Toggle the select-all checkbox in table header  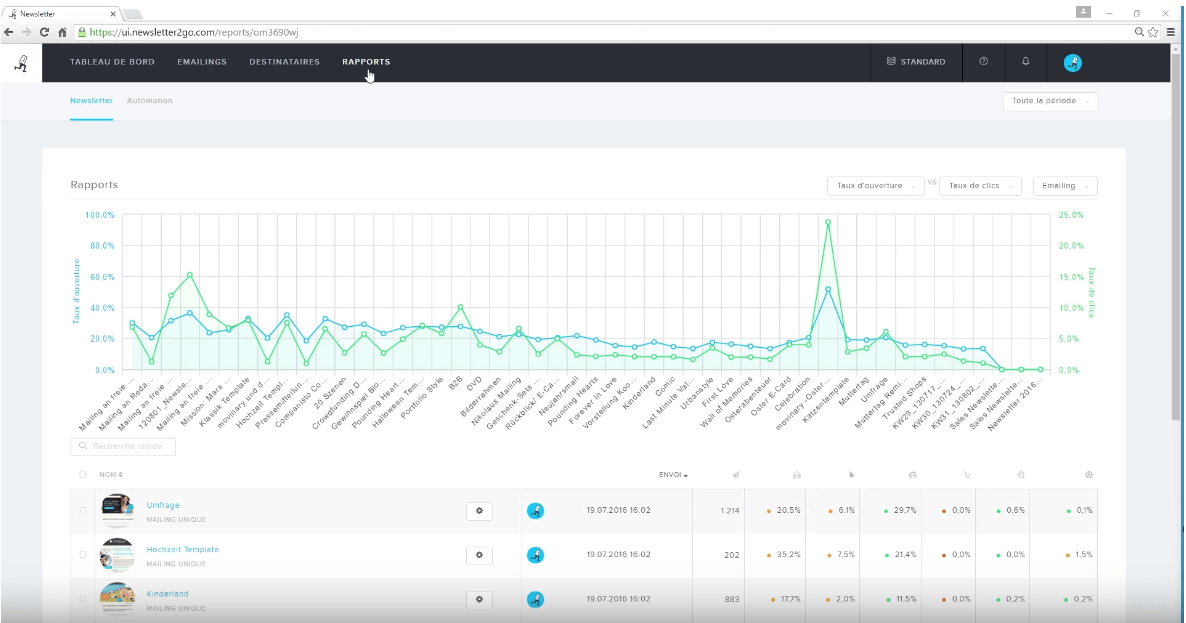point(83,474)
